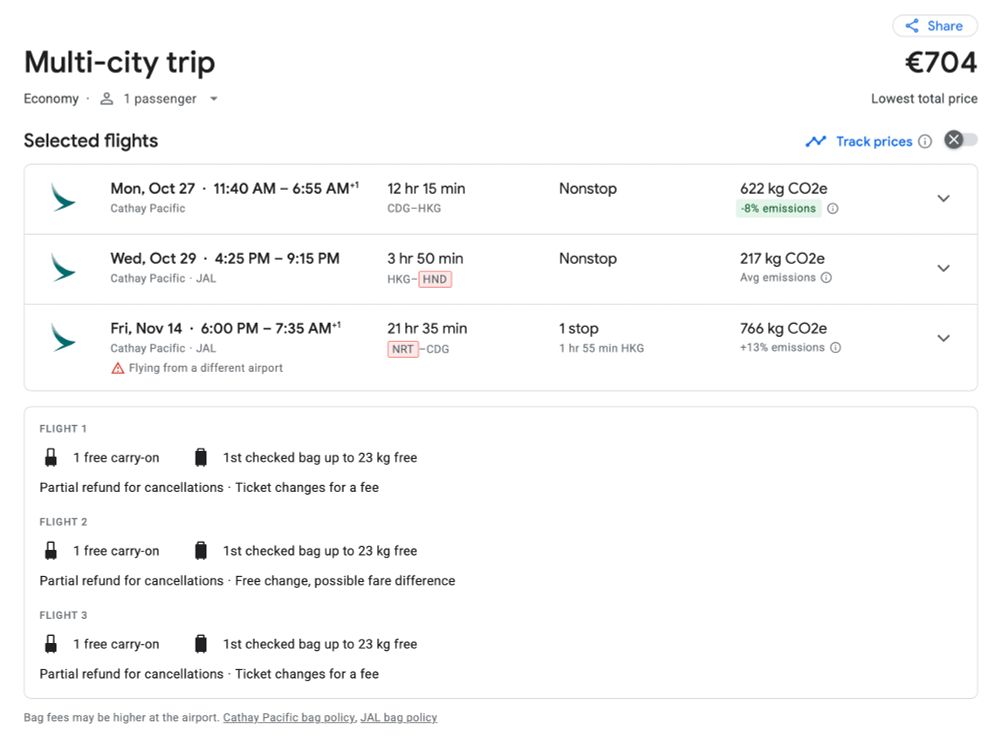Click the highlighted HND airport code

click(x=435, y=279)
